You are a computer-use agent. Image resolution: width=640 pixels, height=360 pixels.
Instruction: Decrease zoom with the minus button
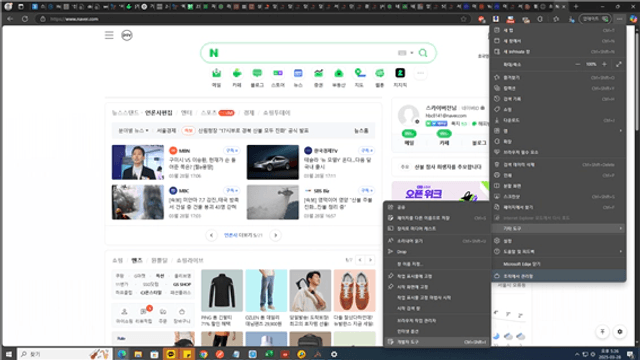click(578, 64)
